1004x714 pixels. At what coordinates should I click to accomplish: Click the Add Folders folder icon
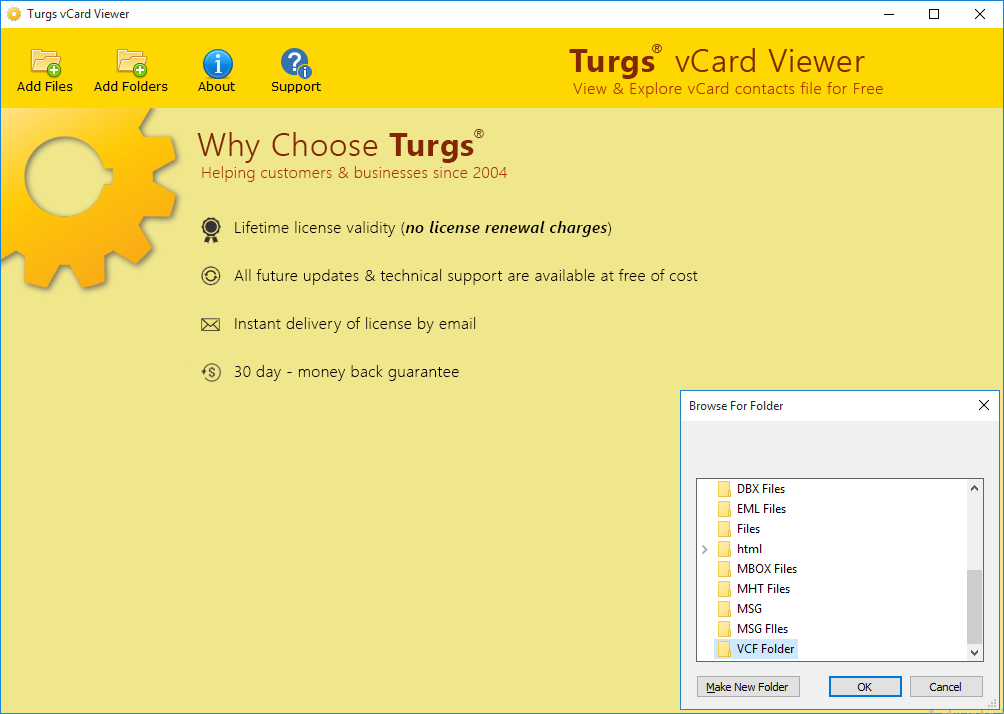132,62
